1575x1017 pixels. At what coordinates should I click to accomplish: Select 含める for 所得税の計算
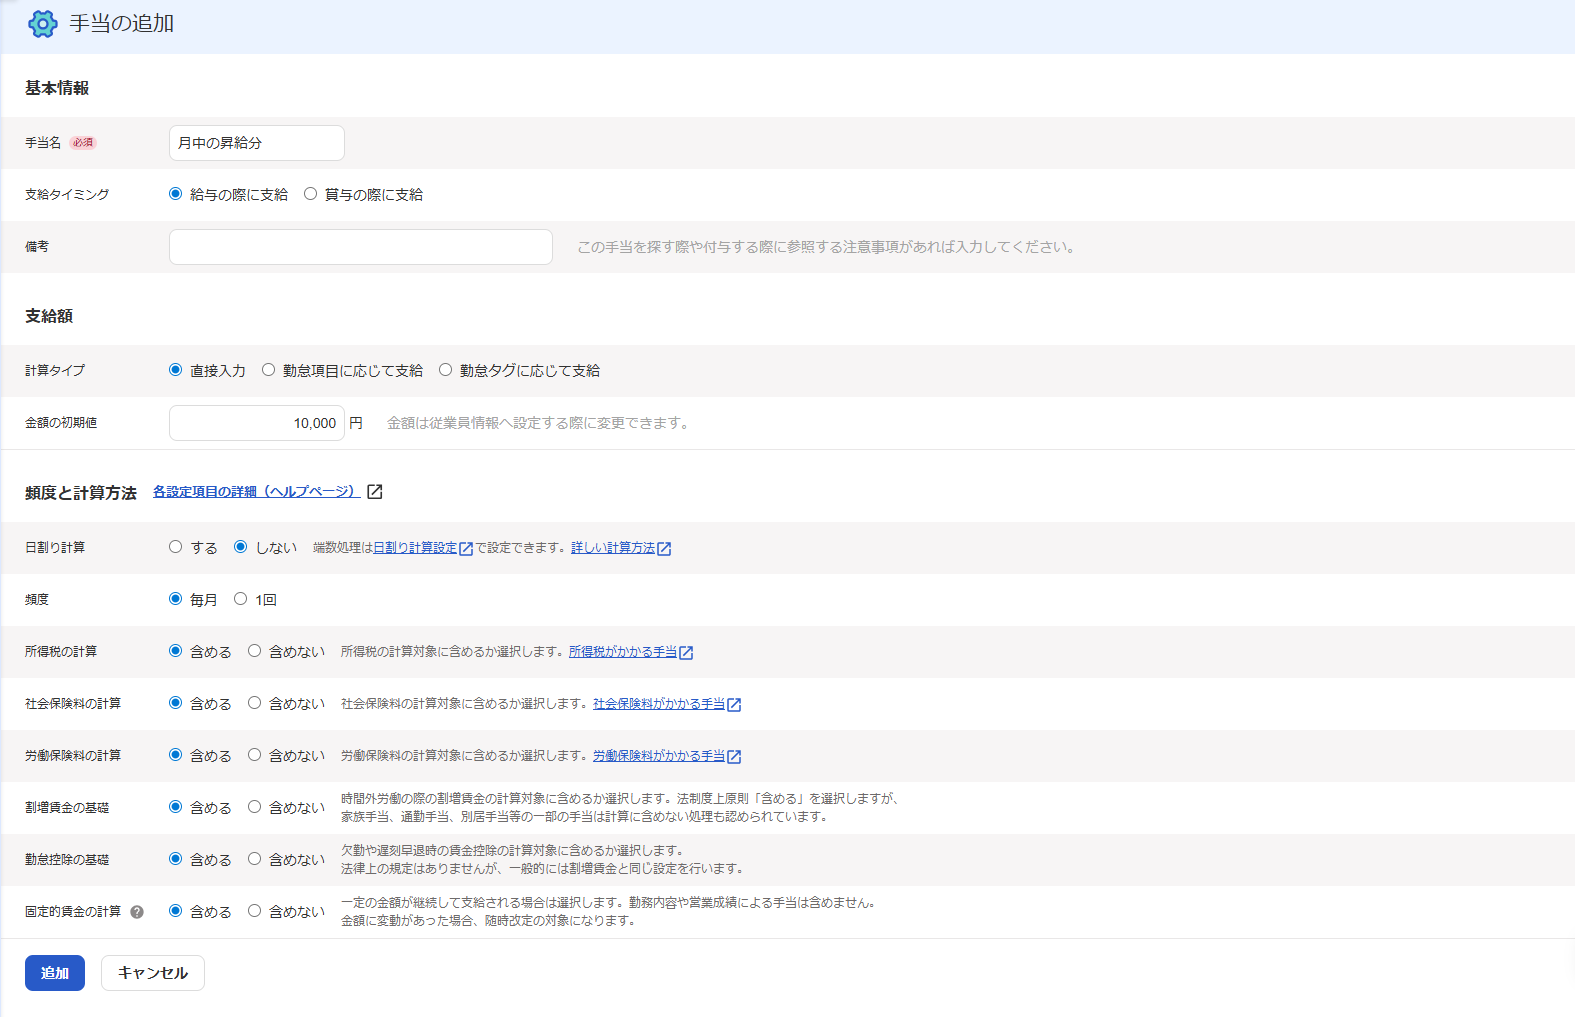point(176,651)
